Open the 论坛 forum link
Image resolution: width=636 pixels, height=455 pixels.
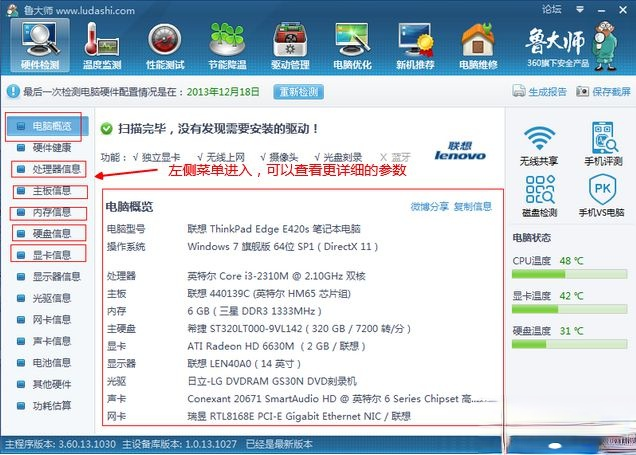tap(552, 9)
